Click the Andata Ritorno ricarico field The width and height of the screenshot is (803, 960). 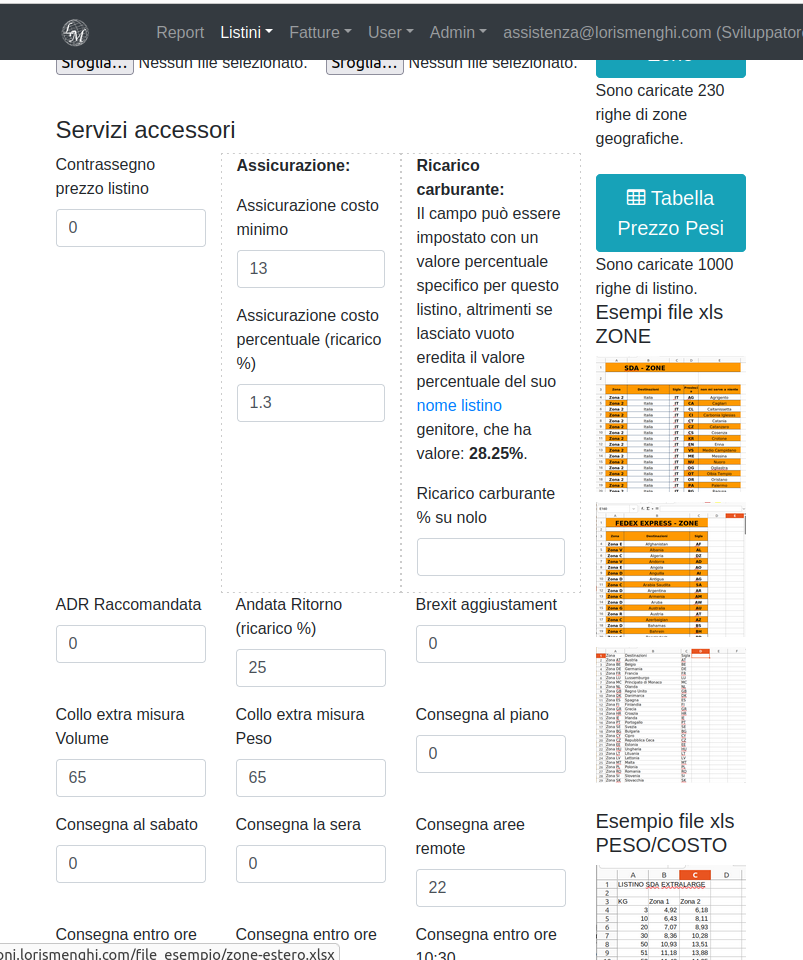(x=310, y=668)
